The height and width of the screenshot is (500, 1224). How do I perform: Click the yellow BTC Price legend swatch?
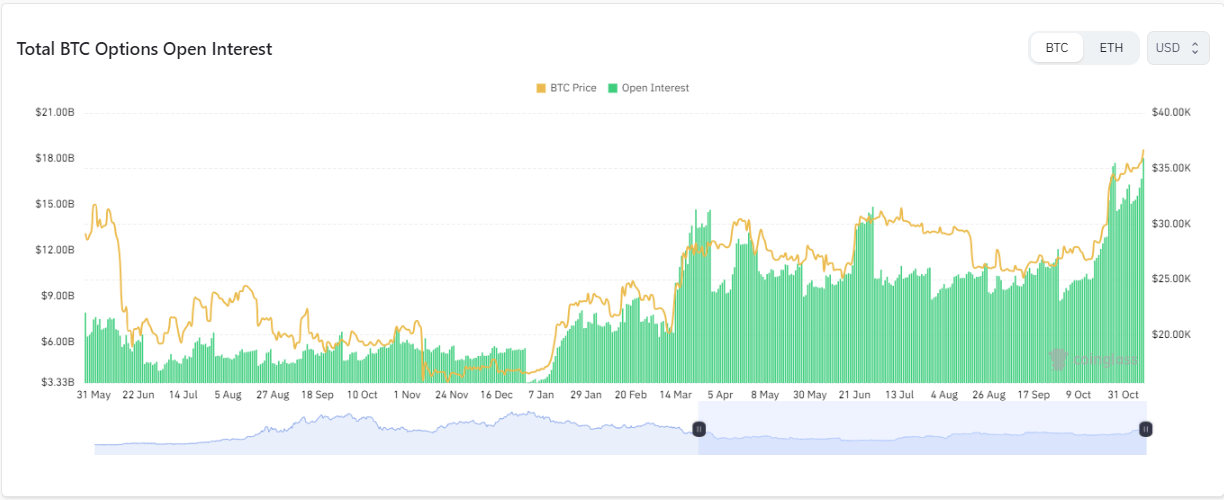[541, 88]
